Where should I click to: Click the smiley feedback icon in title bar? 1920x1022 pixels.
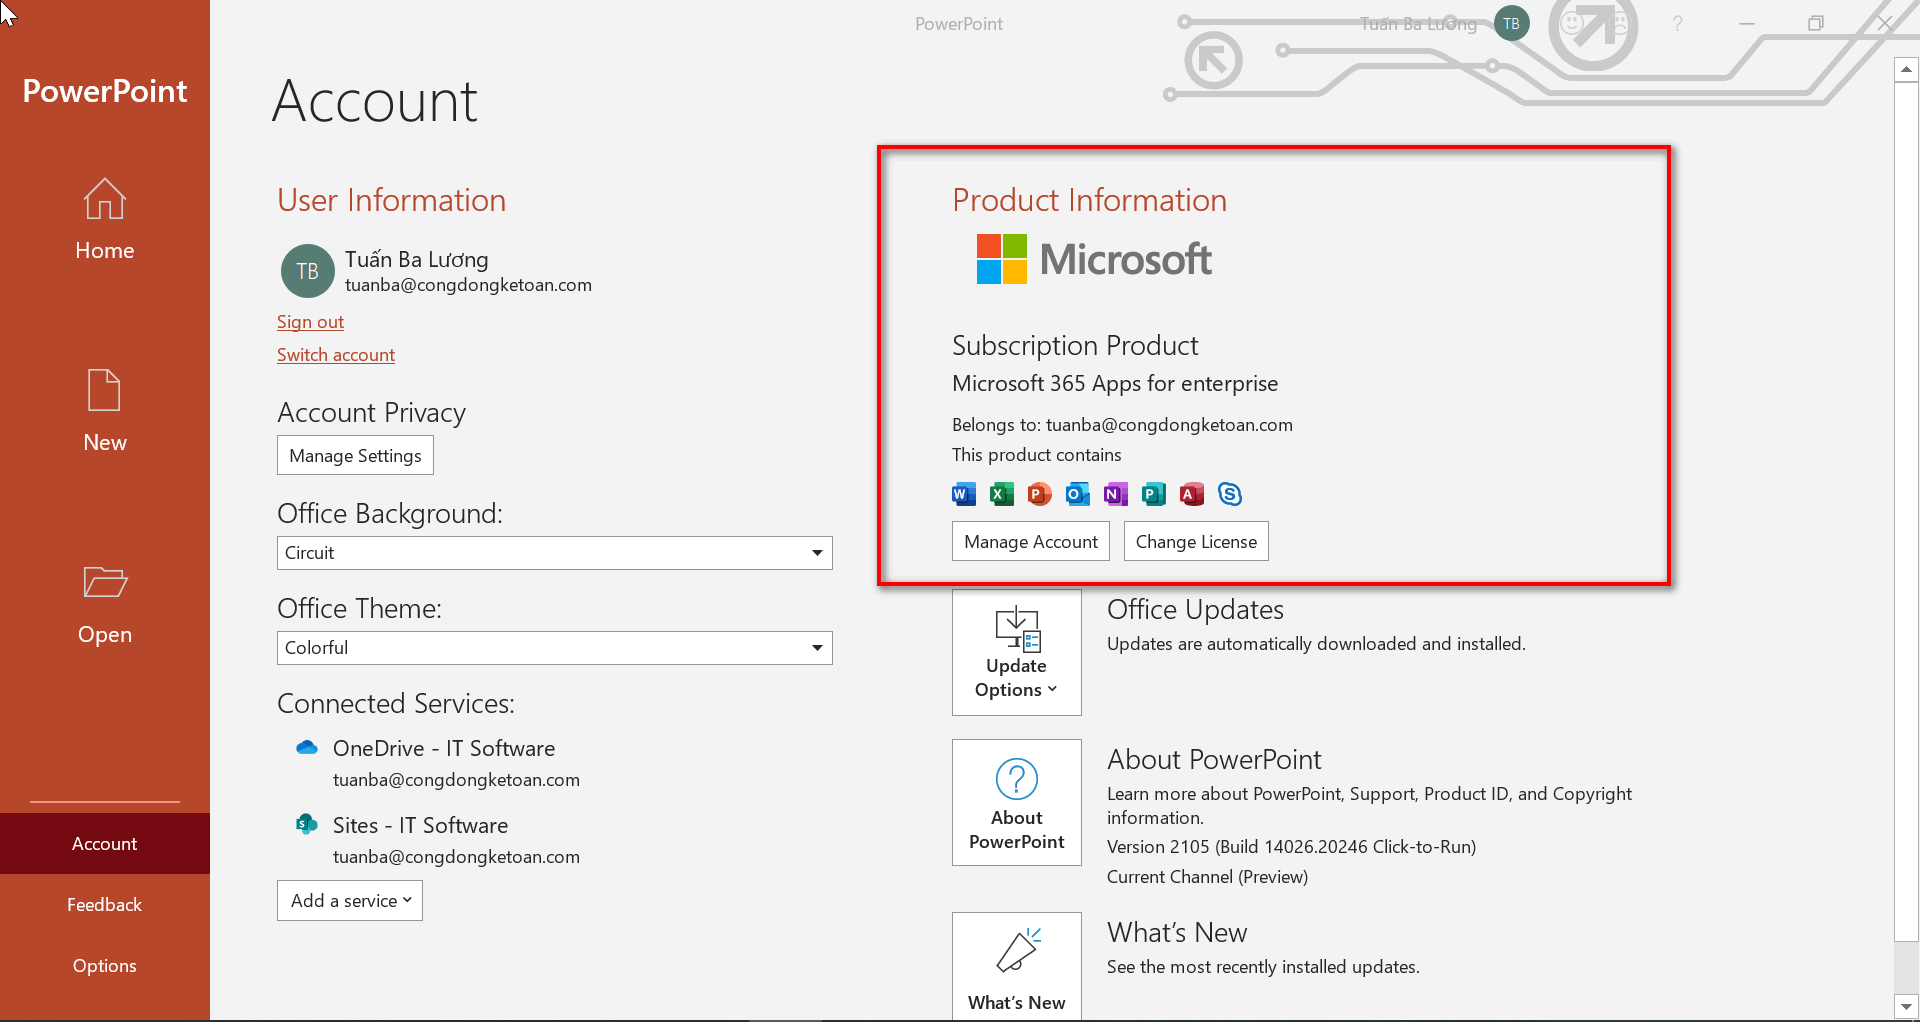(x=1573, y=23)
